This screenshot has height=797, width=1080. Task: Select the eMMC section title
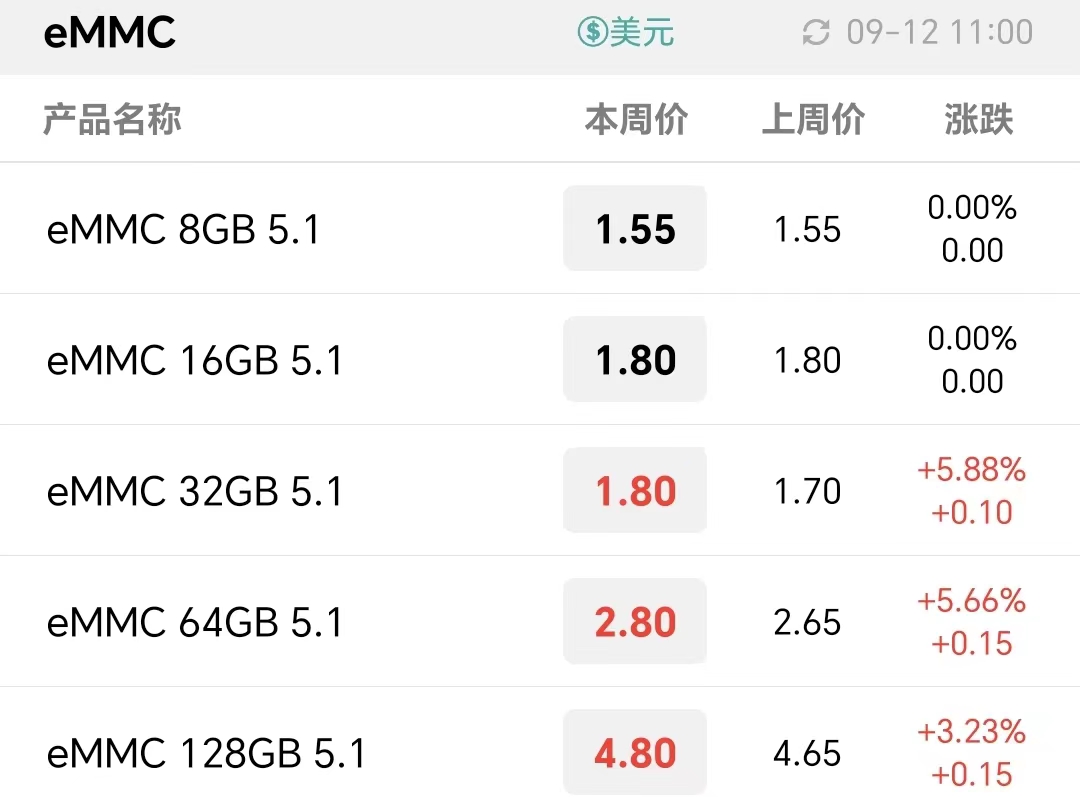tap(110, 32)
